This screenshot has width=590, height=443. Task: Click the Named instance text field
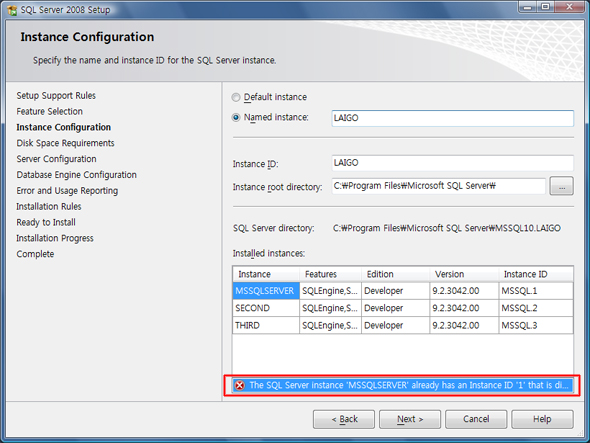point(452,118)
